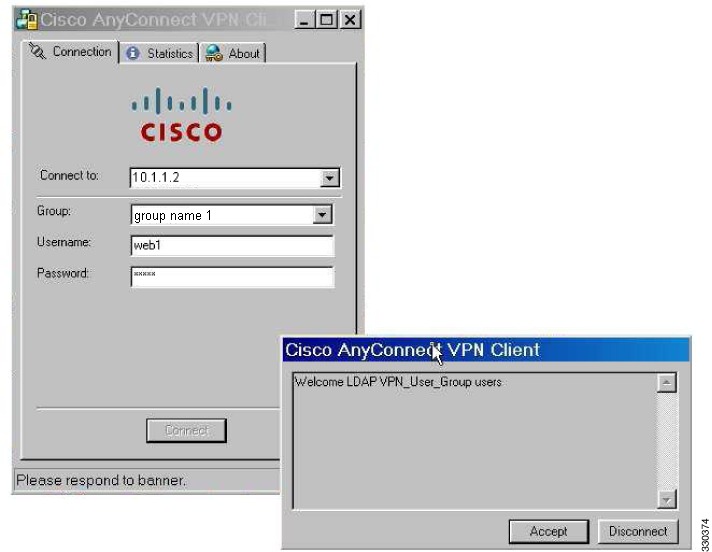The width and height of the screenshot is (712, 552).
Task: Click the status text Please respond to banner
Action: coord(101,480)
